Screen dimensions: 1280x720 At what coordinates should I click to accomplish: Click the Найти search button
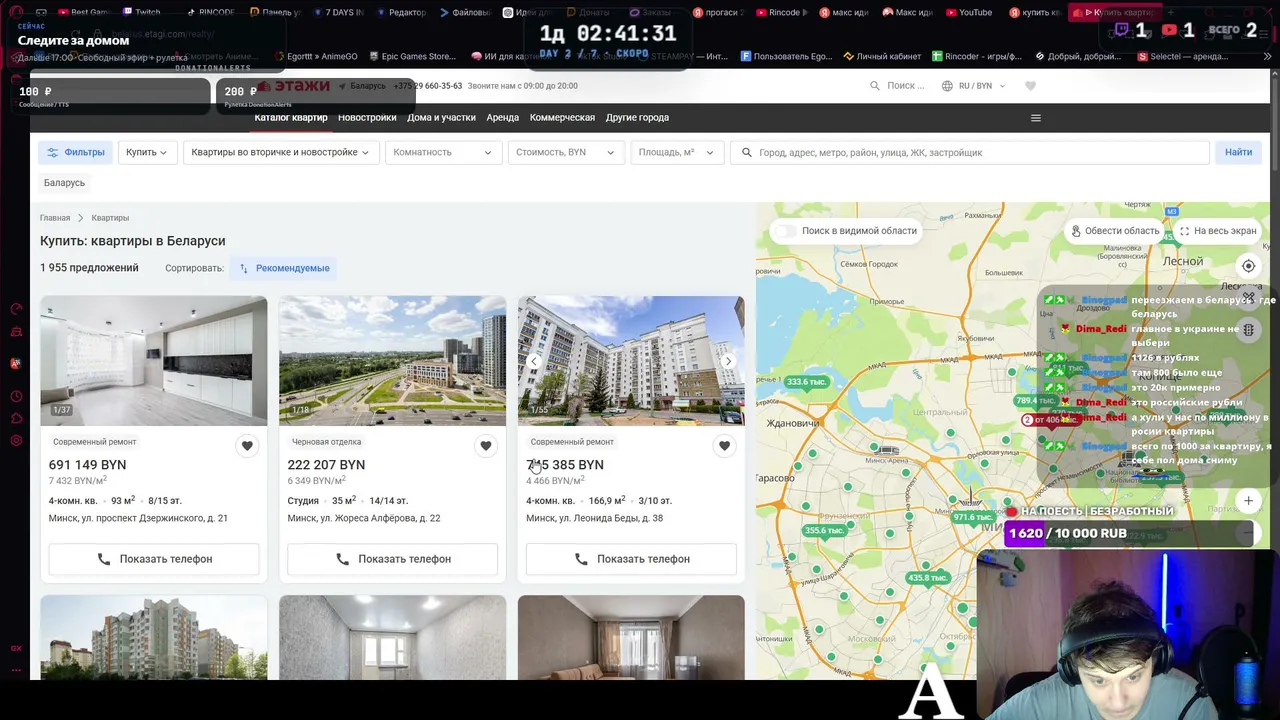[x=1238, y=152]
